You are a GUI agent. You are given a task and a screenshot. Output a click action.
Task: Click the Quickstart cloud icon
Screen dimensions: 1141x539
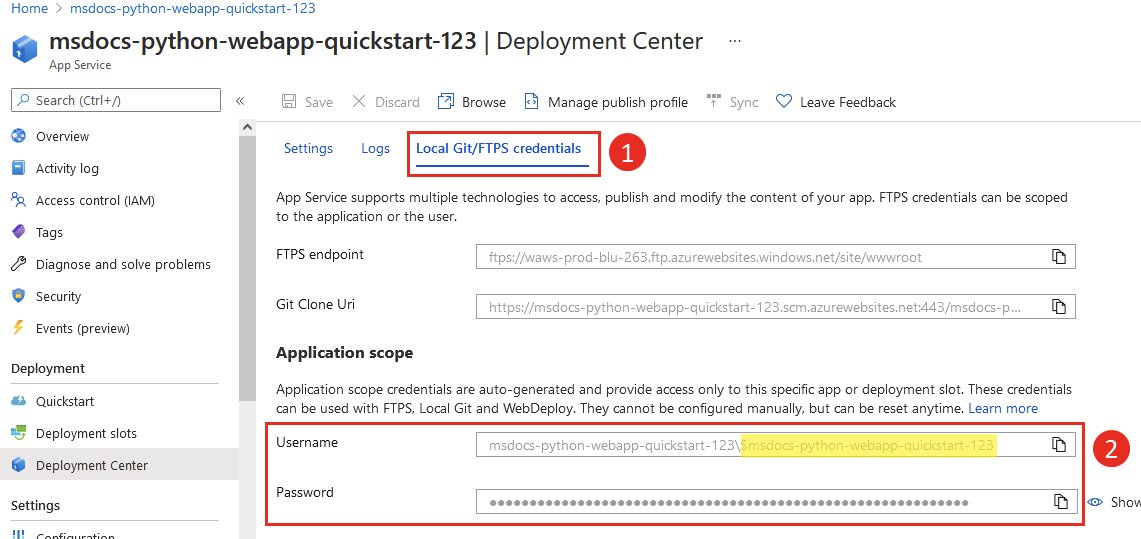(19, 401)
